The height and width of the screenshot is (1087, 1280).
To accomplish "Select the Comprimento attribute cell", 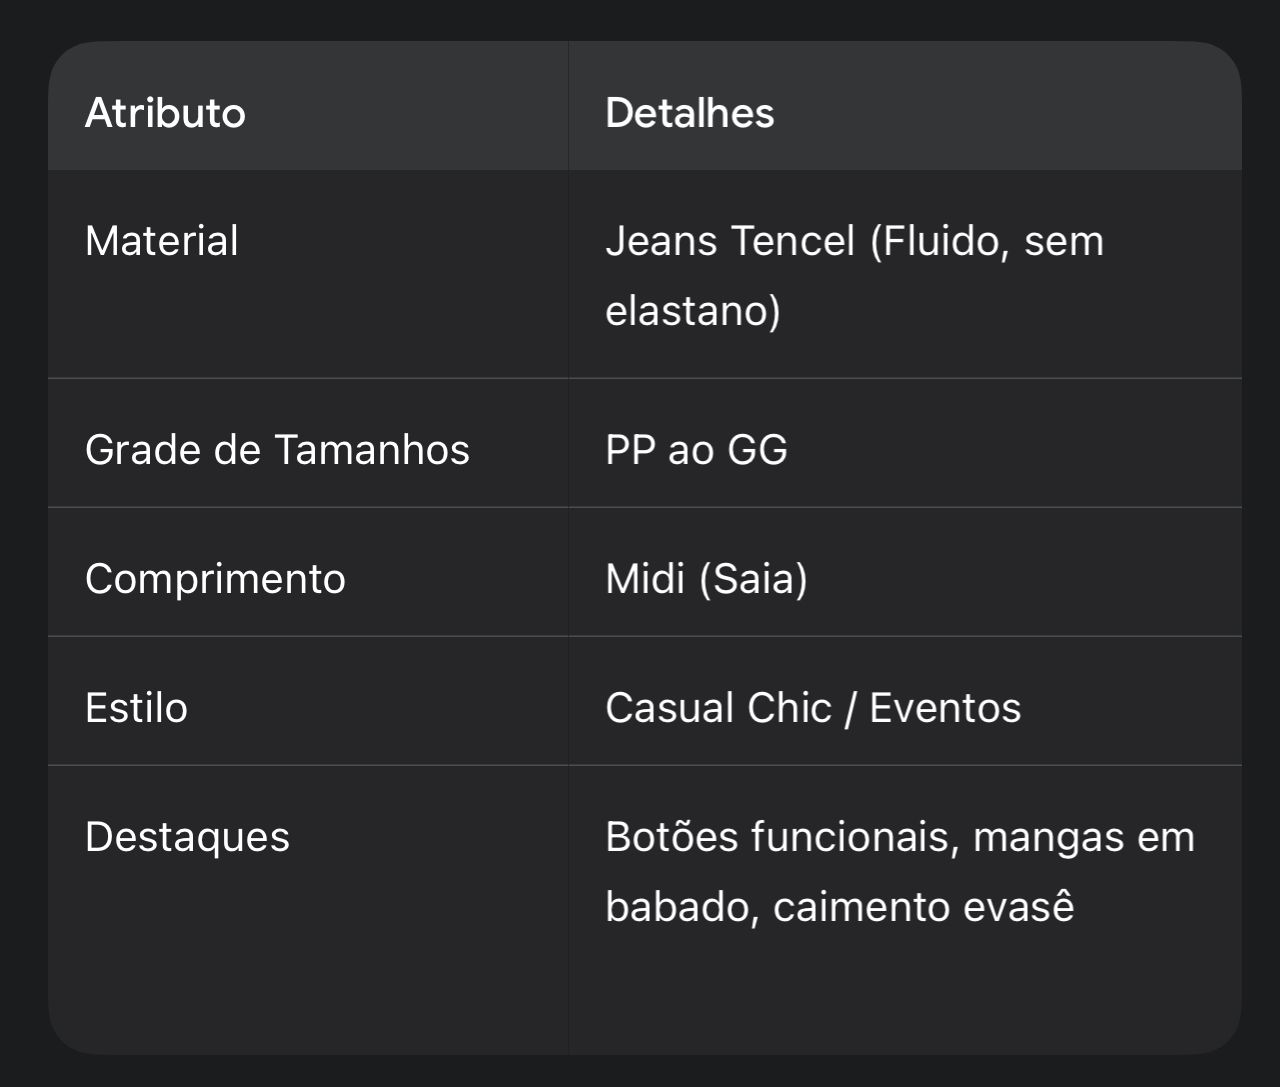I will (x=215, y=579).
